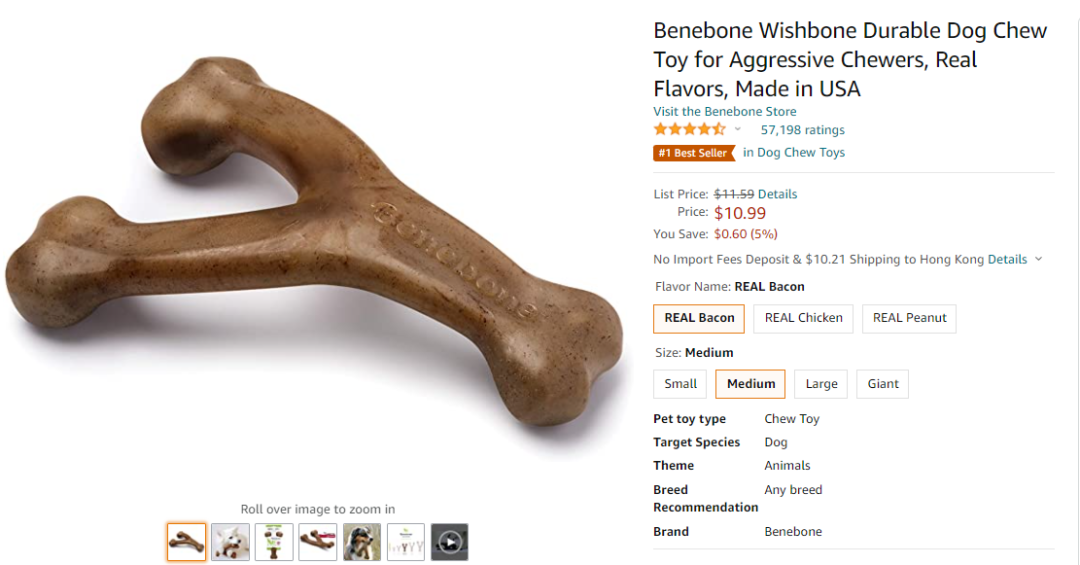Screen dimensions: 1080x565
Task: Open the 57,198 ratings link
Action: click(802, 130)
